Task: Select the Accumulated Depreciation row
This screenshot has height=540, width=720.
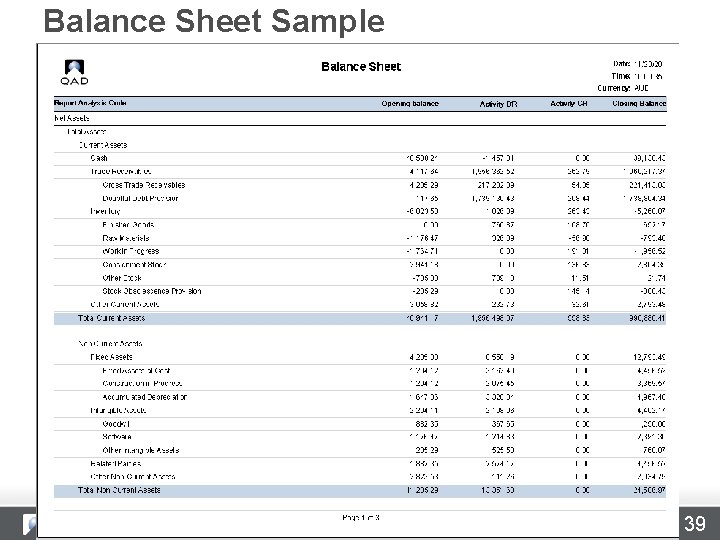Action: [360, 397]
